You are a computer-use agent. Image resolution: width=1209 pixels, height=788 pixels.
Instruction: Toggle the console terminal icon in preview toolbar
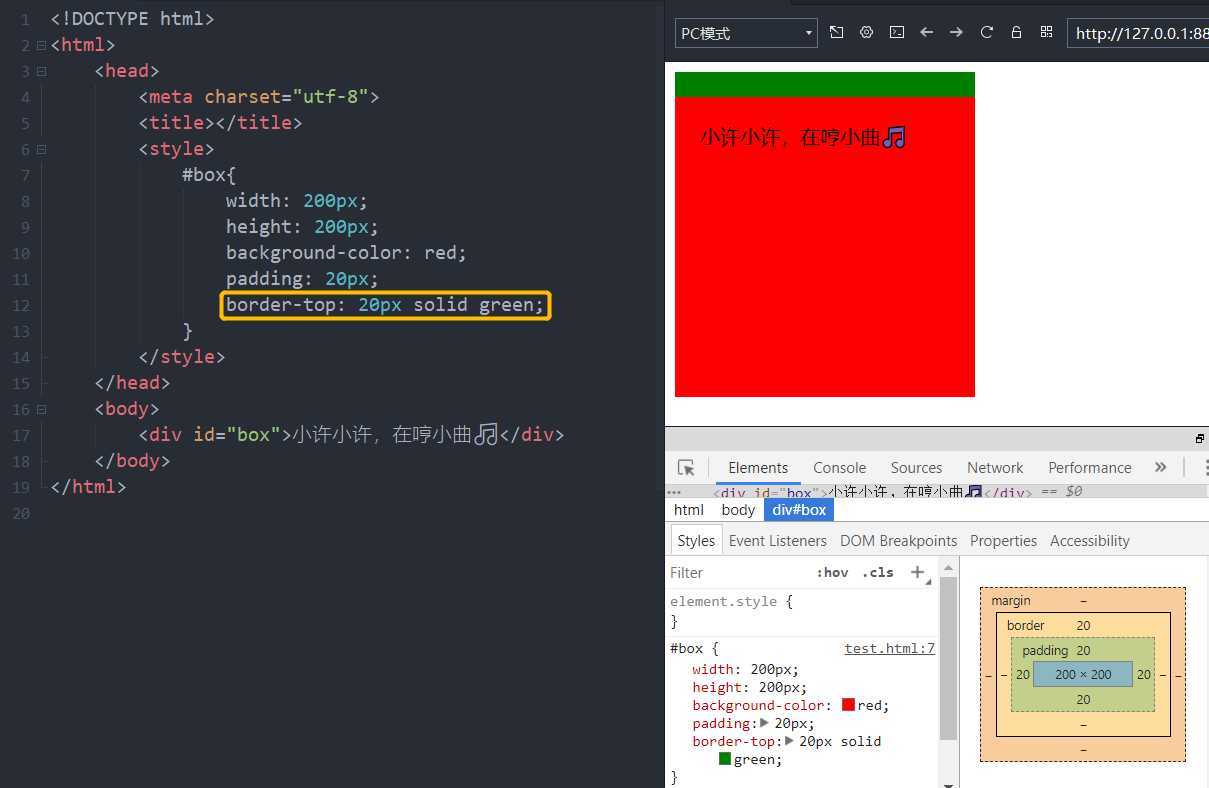[x=897, y=32]
